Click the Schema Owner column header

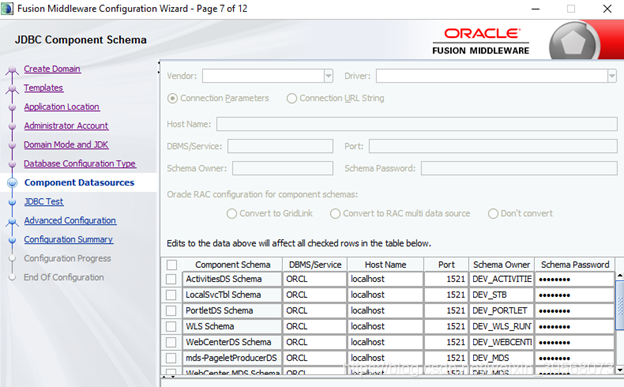[501, 265]
